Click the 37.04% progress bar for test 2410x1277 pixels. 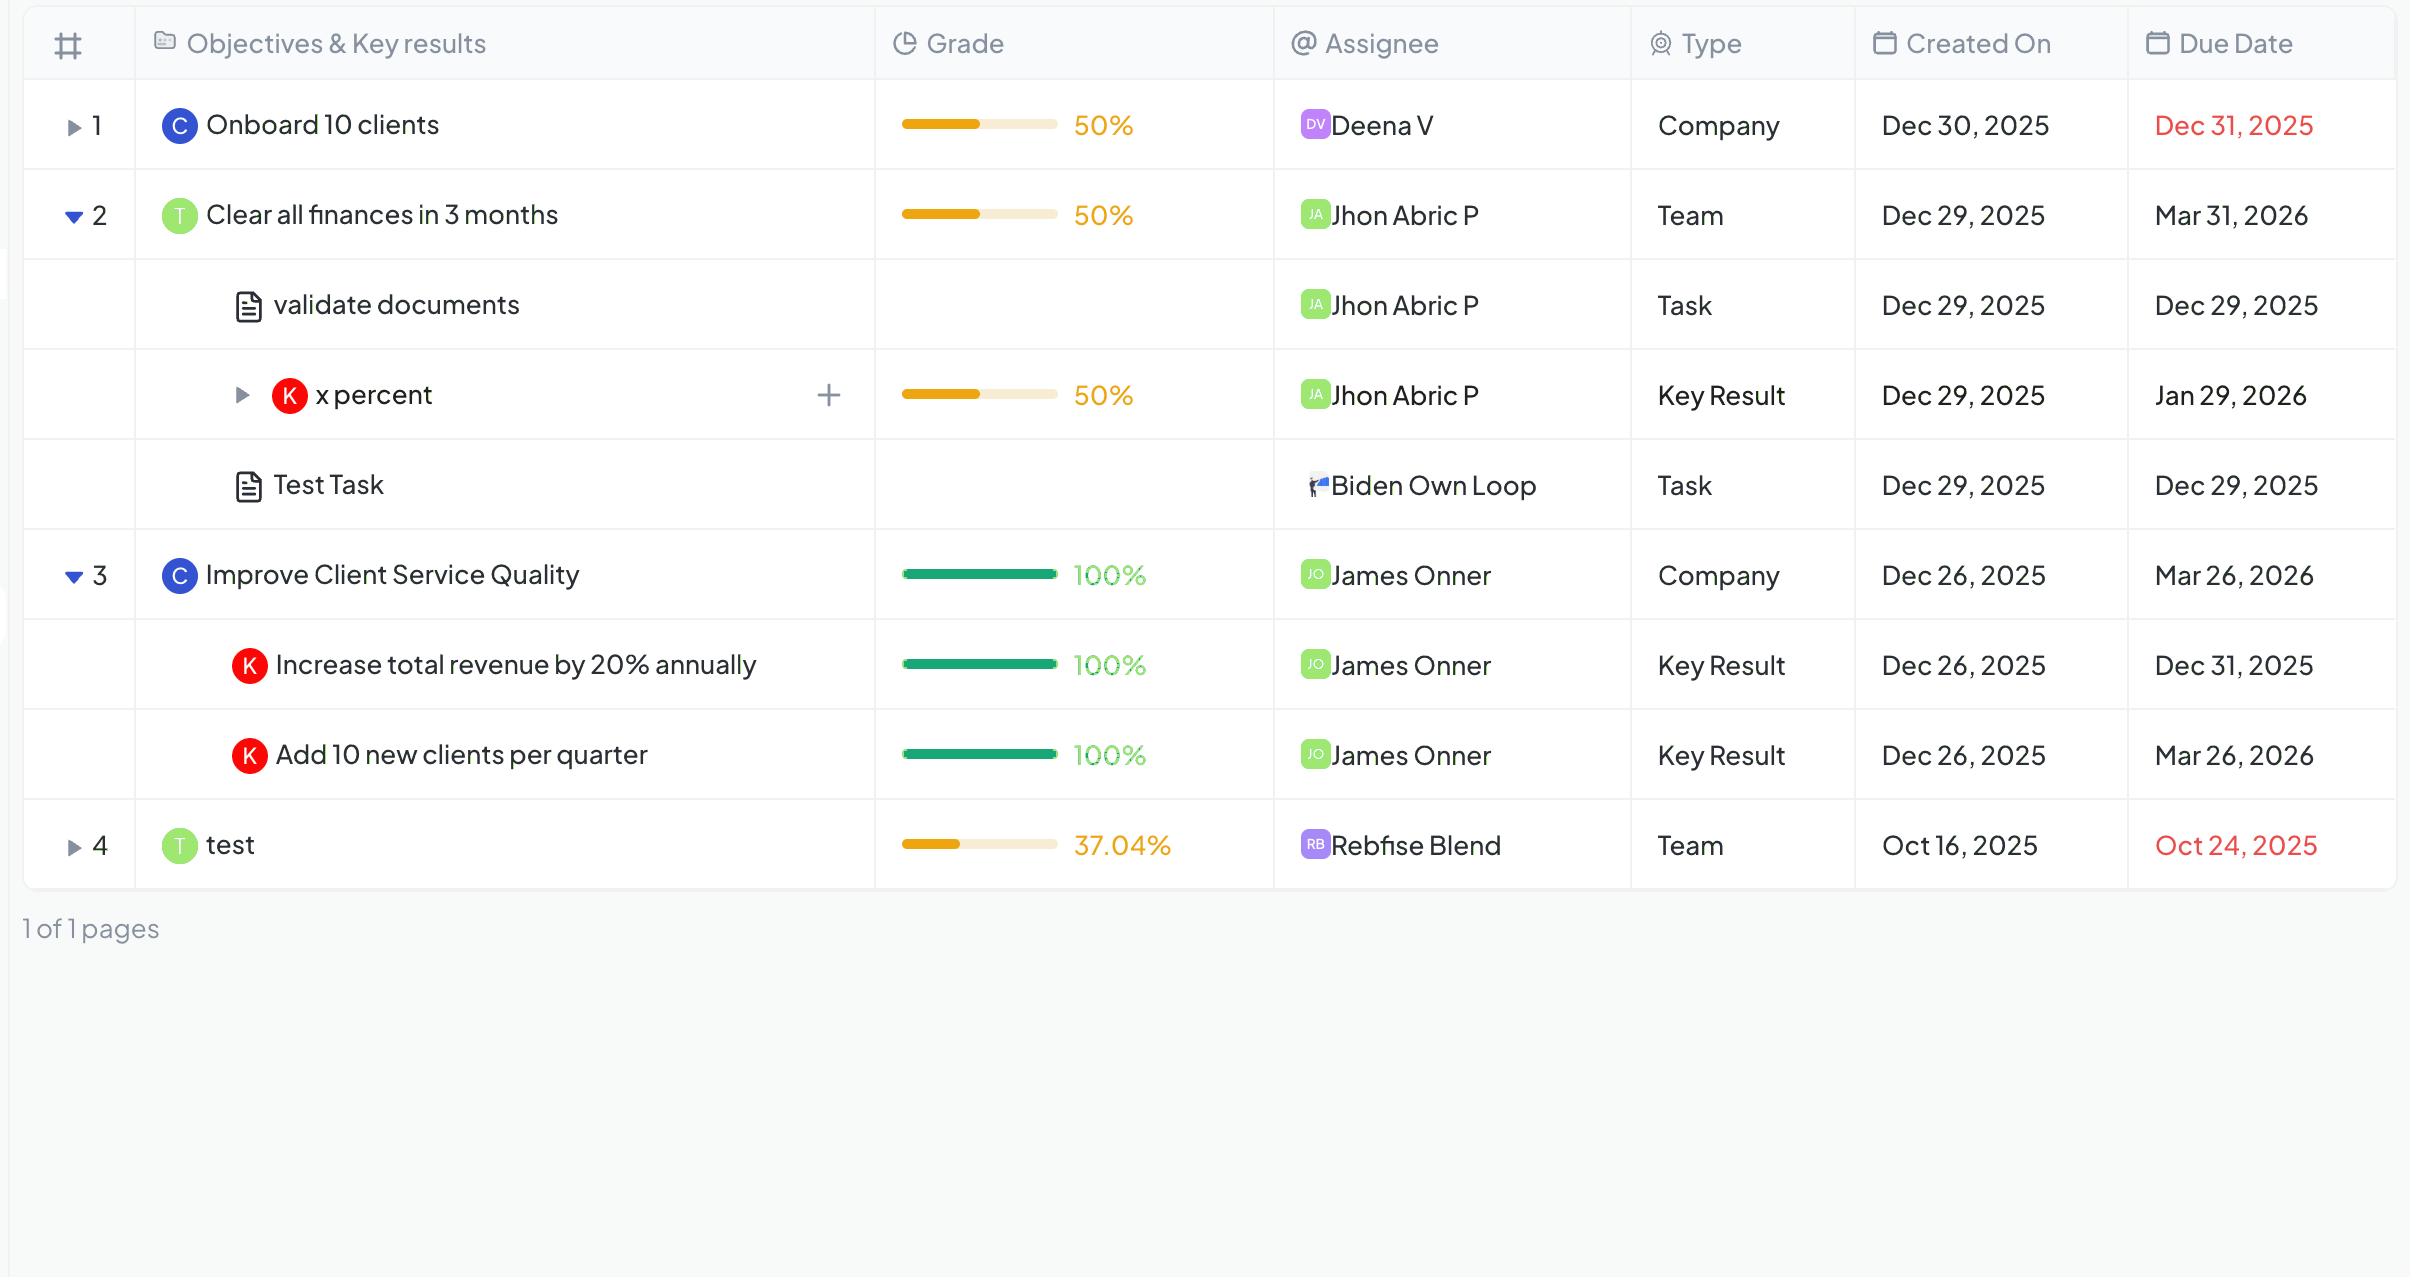[979, 844]
